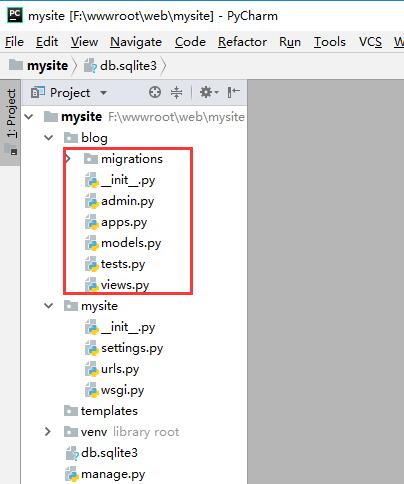404x484 pixels.
Task: Expand the venv library root folder
Action: point(48,432)
